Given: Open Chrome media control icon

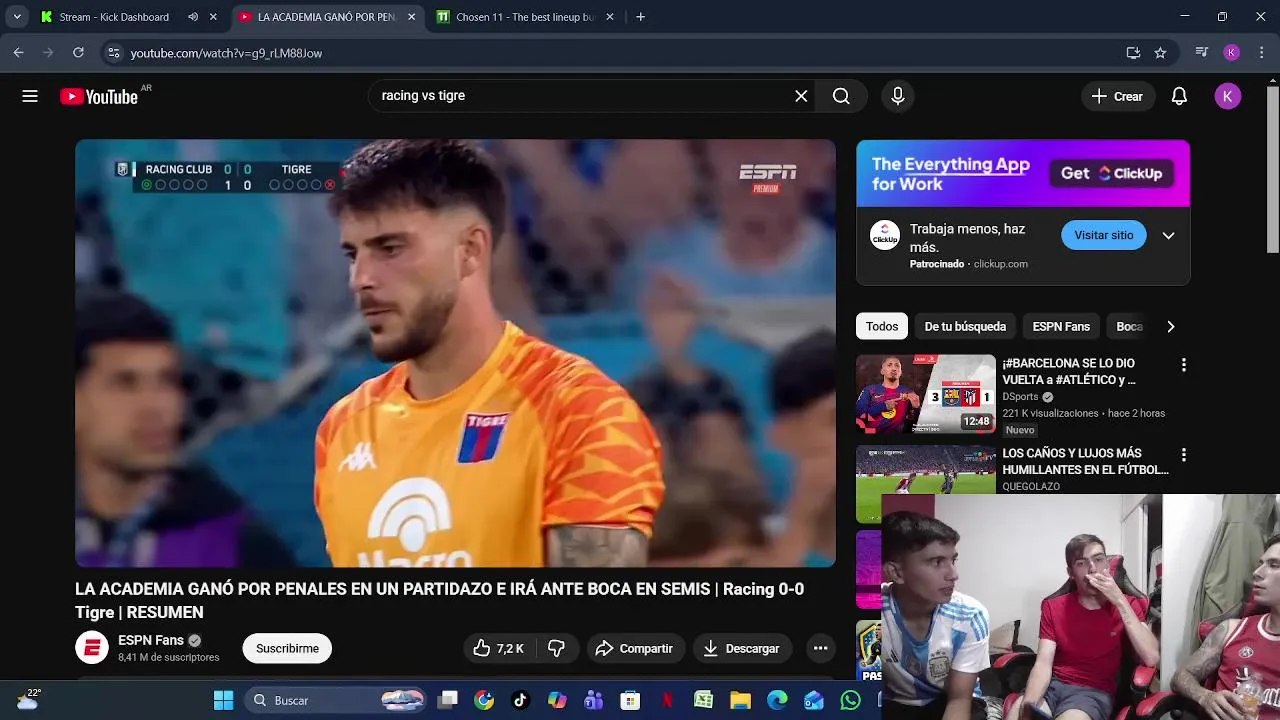Looking at the screenshot, I should [1202, 53].
